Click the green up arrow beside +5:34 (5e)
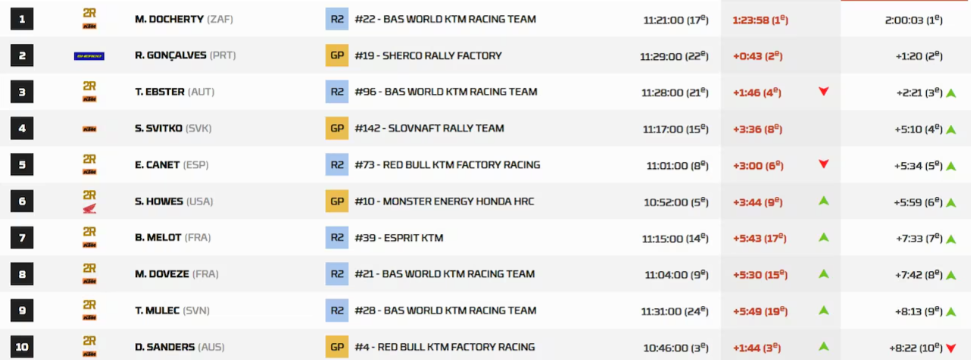This screenshot has width=971, height=360. [x=951, y=166]
